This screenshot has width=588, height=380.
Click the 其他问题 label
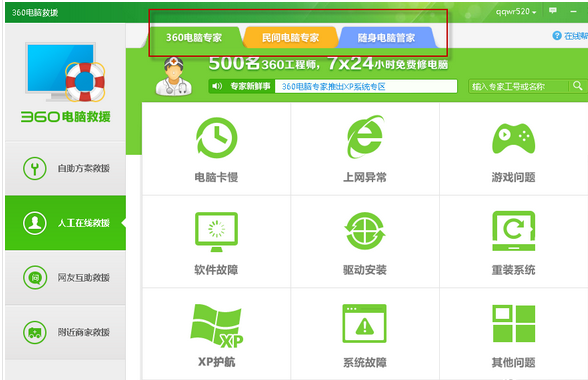point(513,362)
